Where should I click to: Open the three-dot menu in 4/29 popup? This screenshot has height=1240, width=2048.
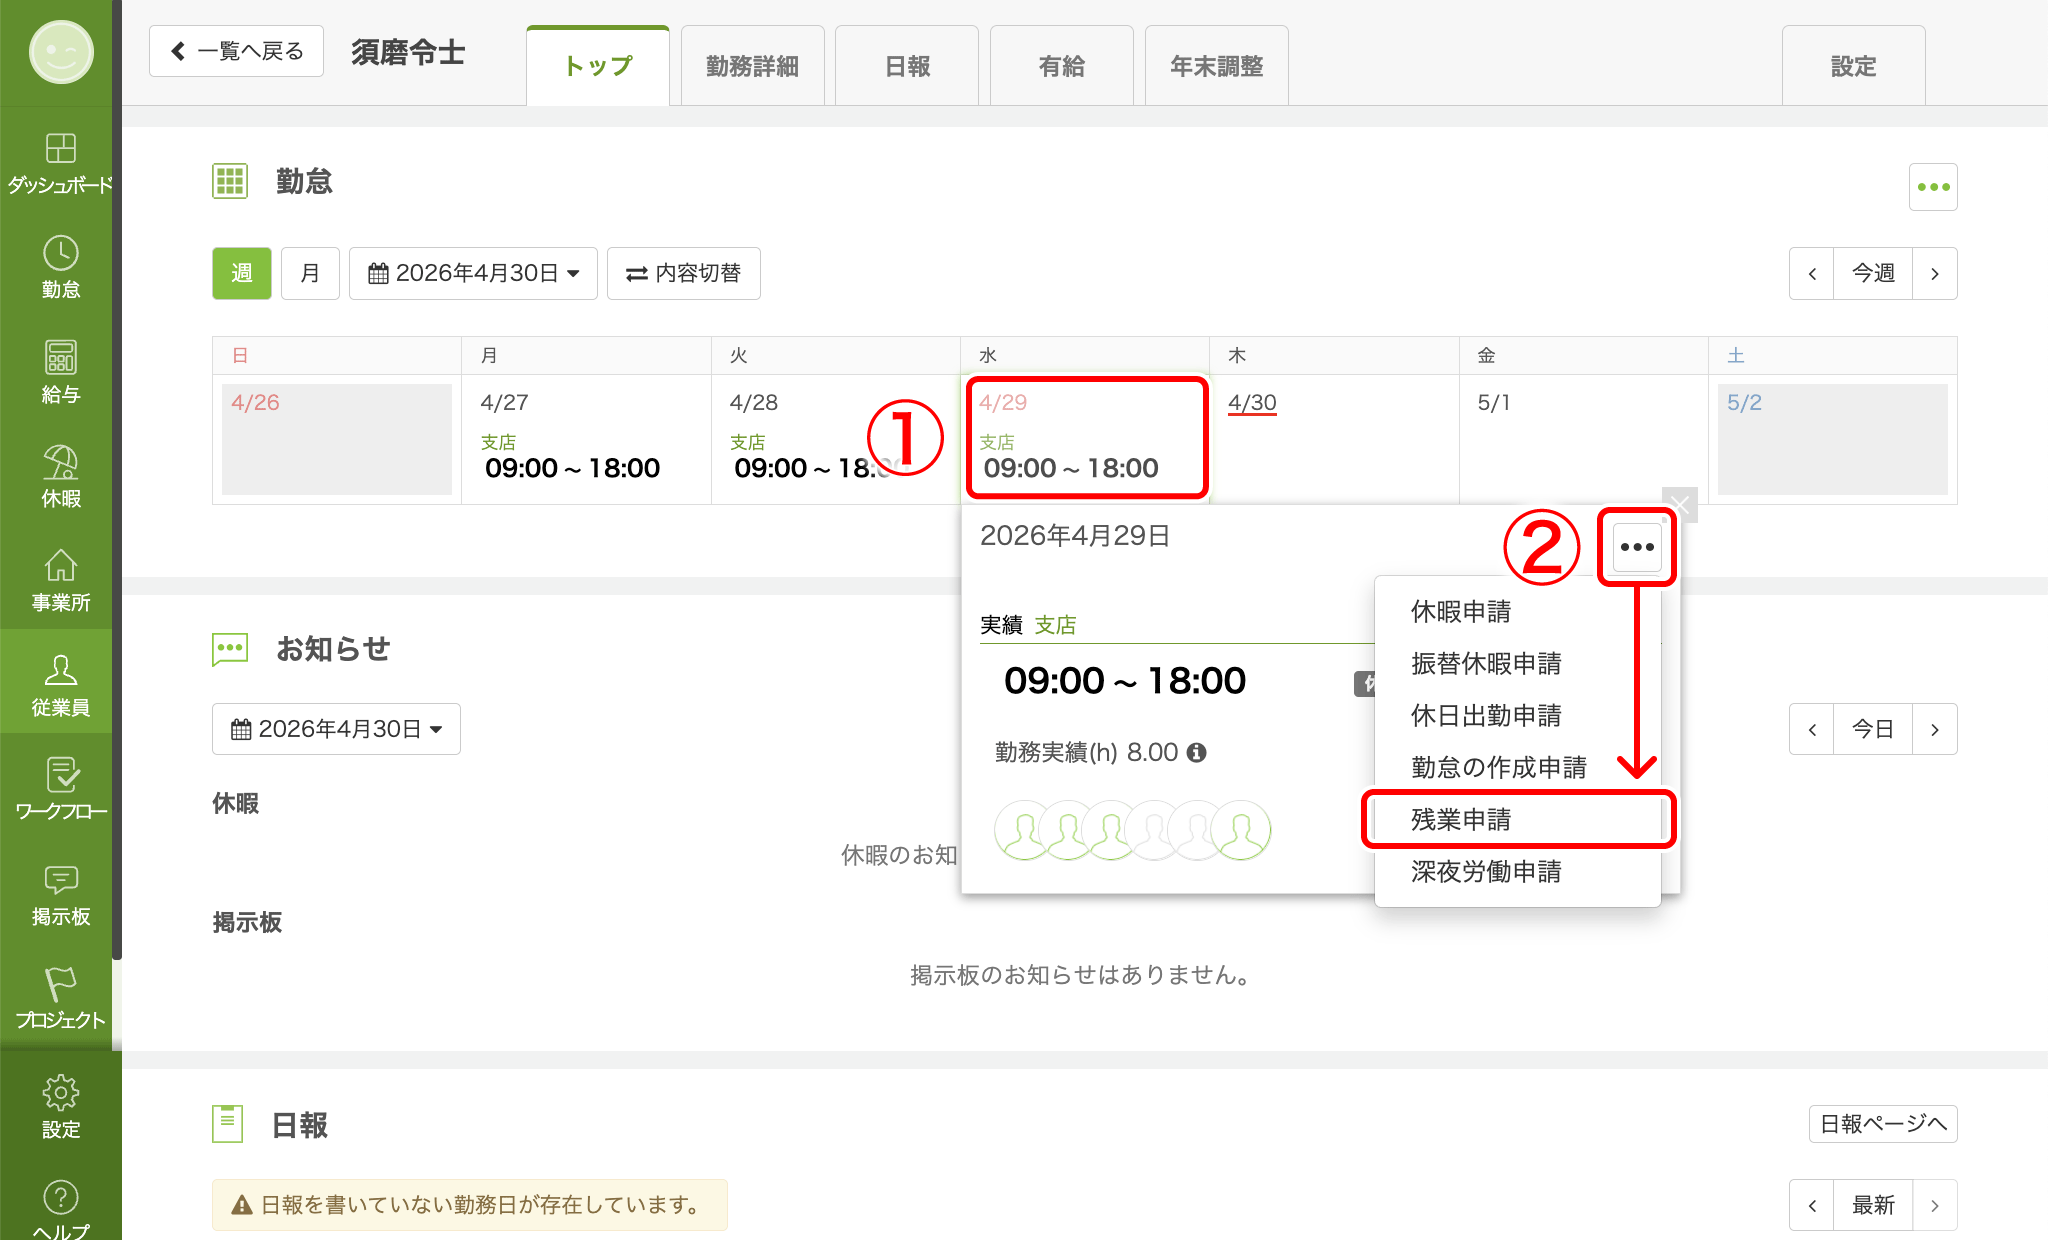pyautogui.click(x=1637, y=547)
